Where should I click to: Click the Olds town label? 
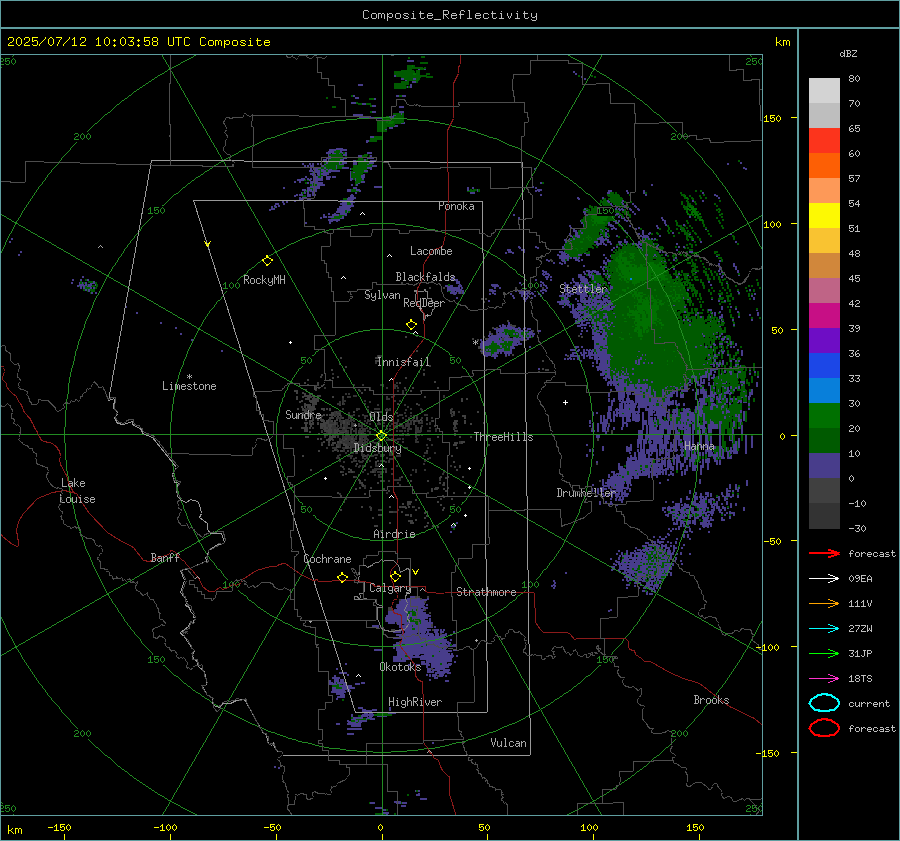[x=381, y=417]
